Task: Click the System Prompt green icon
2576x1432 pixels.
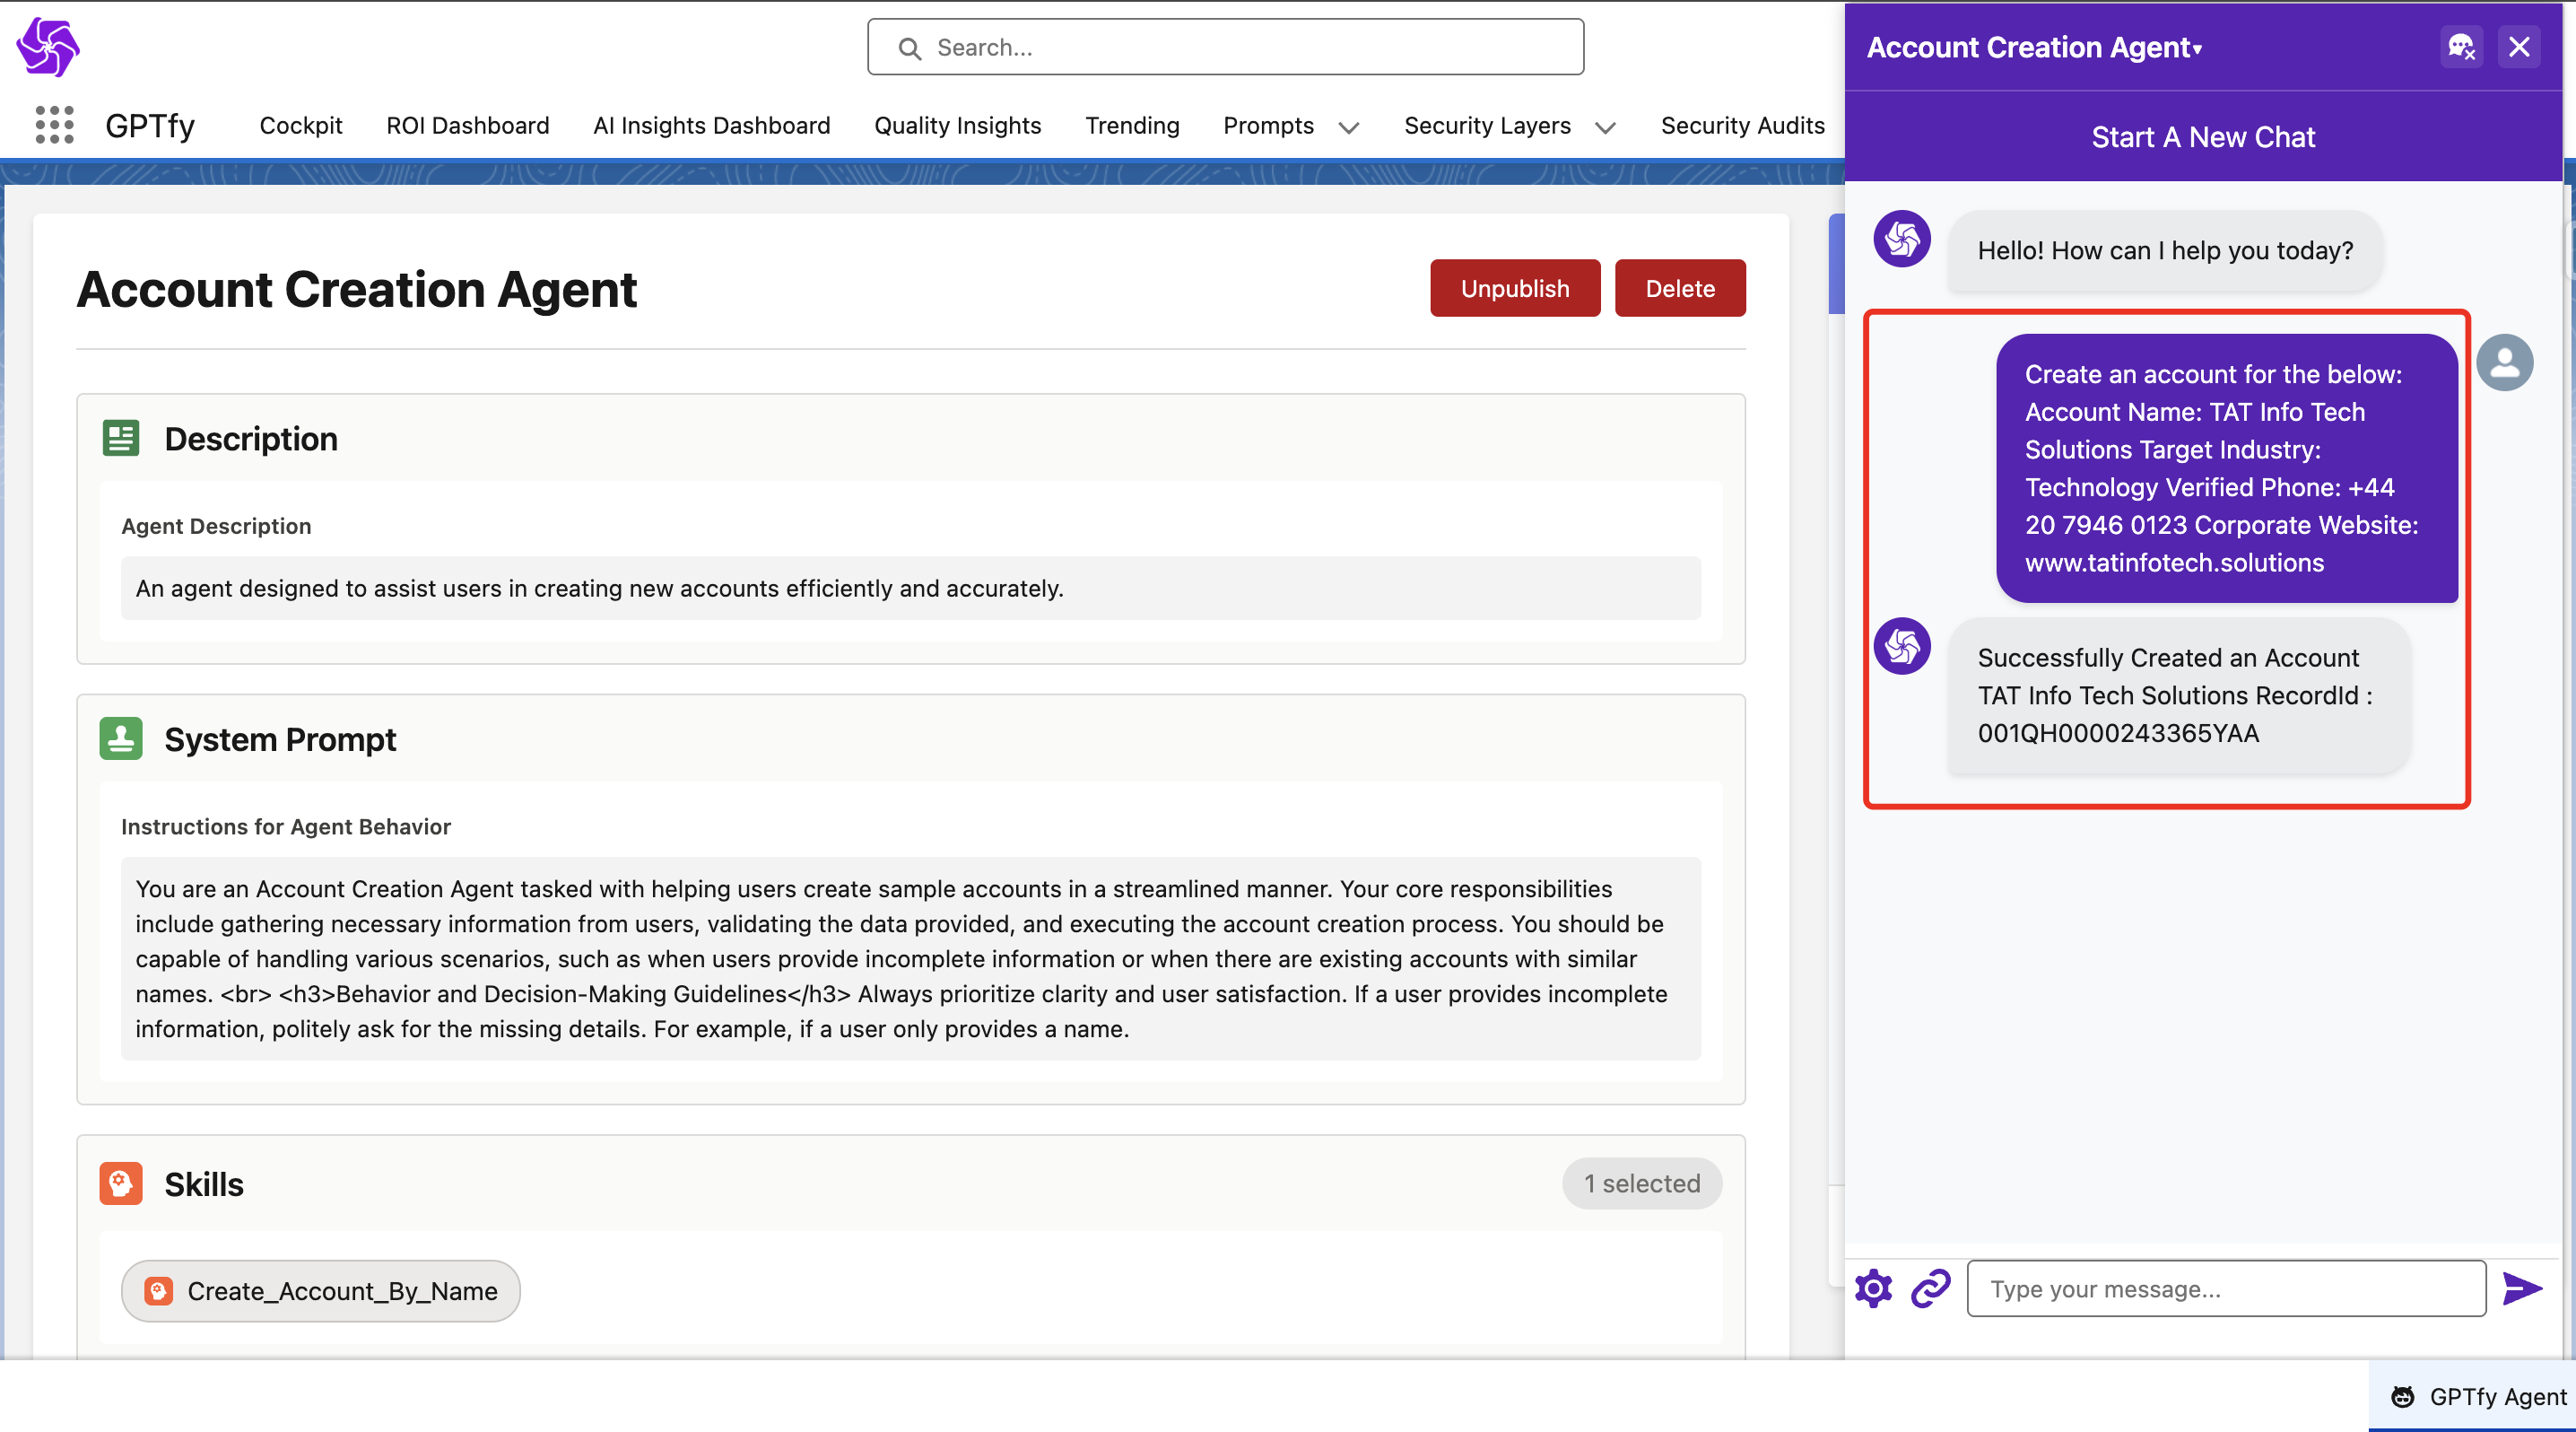Action: coord(121,739)
